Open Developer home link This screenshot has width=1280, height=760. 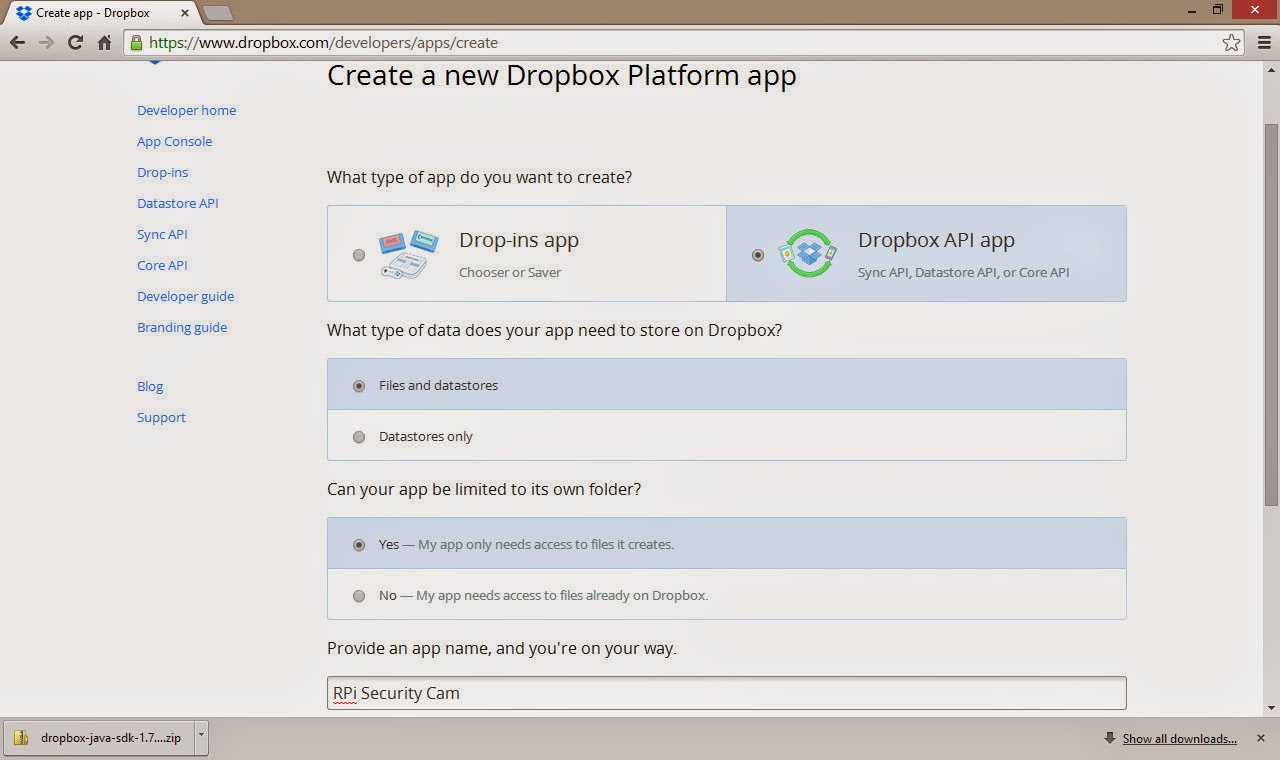click(187, 110)
